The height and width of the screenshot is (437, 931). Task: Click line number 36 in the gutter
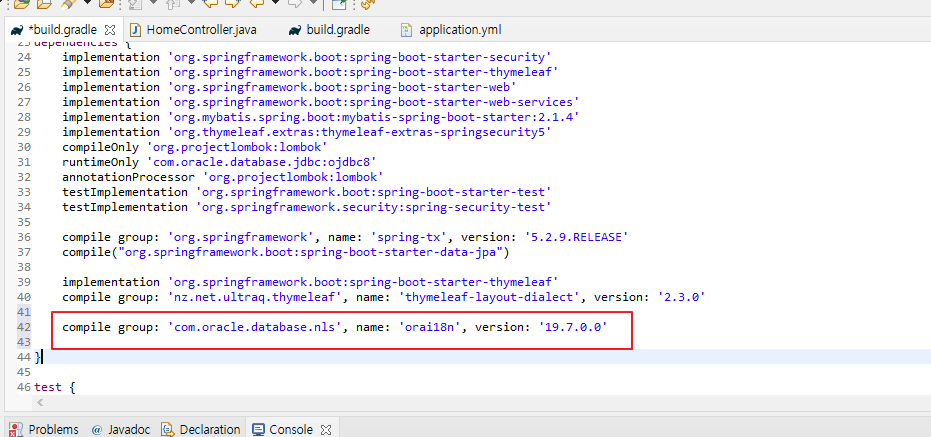[x=24, y=237]
